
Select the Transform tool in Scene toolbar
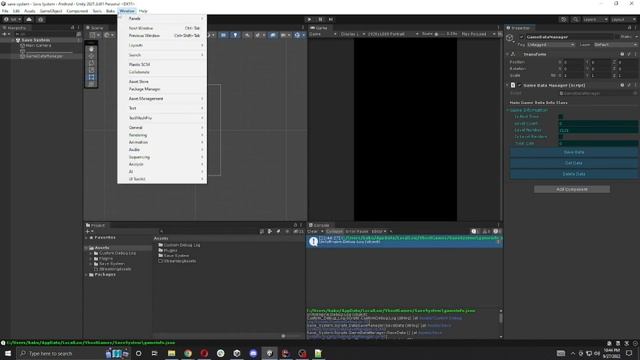point(91,84)
